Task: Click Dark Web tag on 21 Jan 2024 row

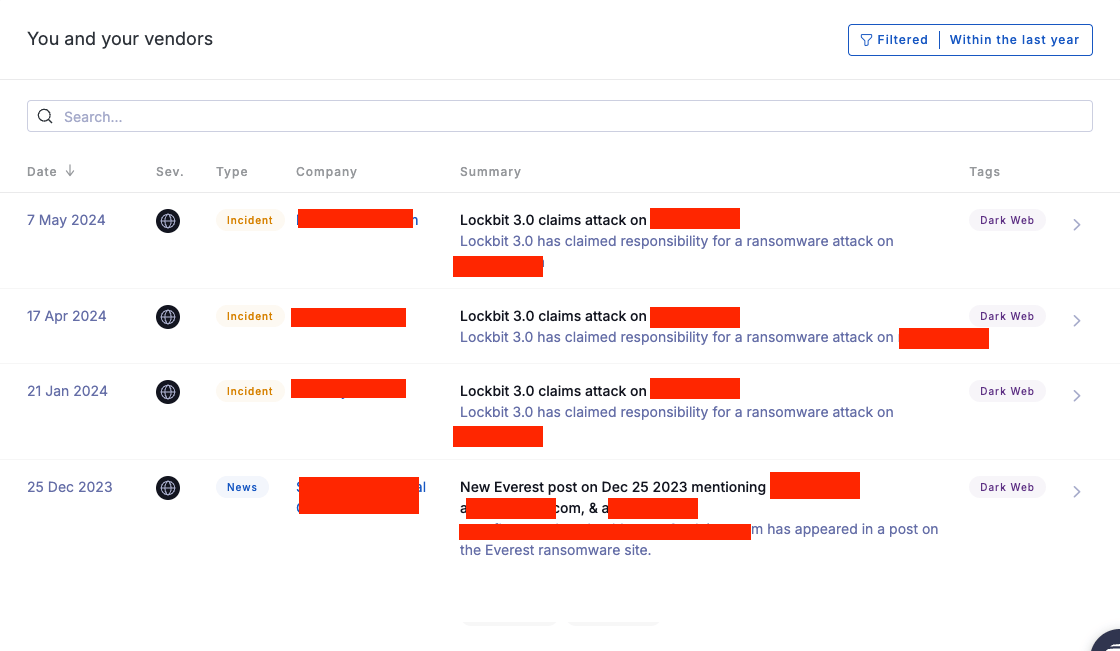Action: click(1007, 391)
